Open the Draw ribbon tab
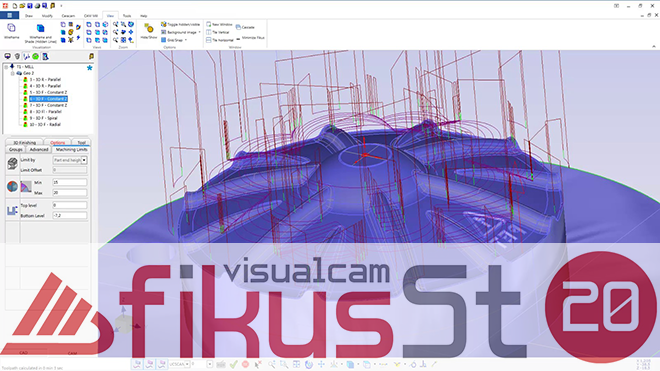 [29, 16]
